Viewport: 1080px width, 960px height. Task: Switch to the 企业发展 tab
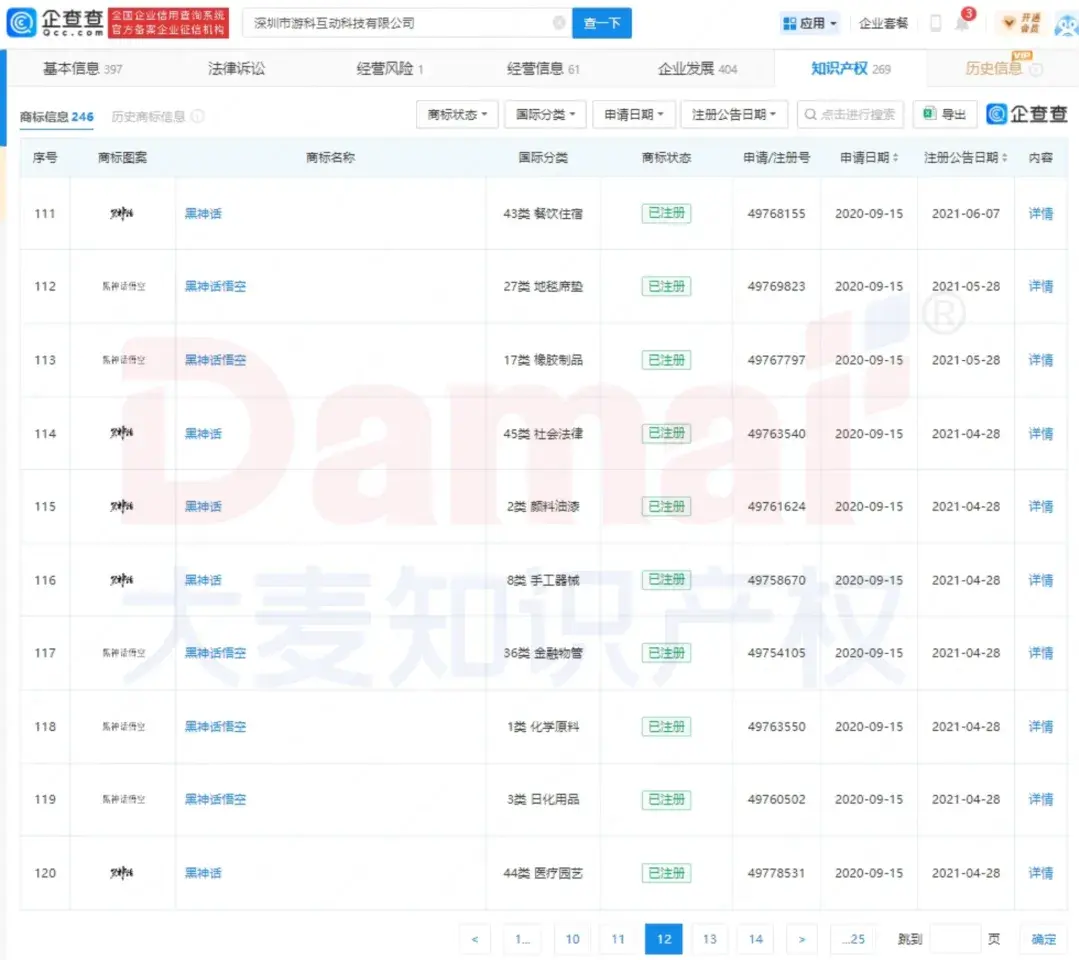[x=697, y=68]
